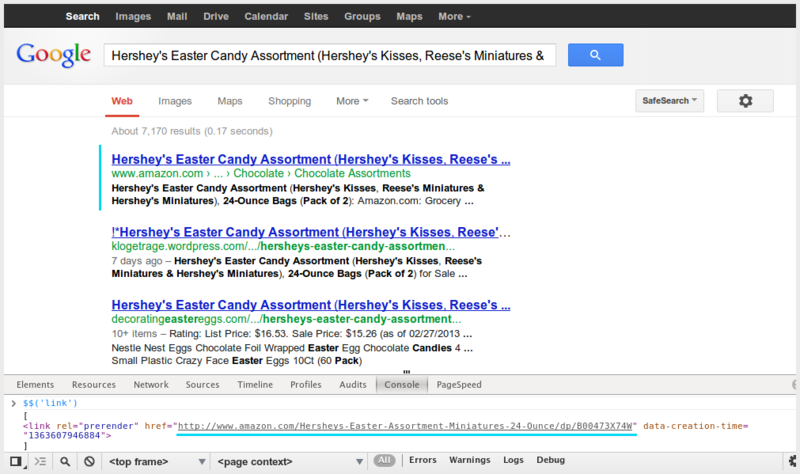Open the top frame selector
800x474 pixels.
[x=157, y=462]
